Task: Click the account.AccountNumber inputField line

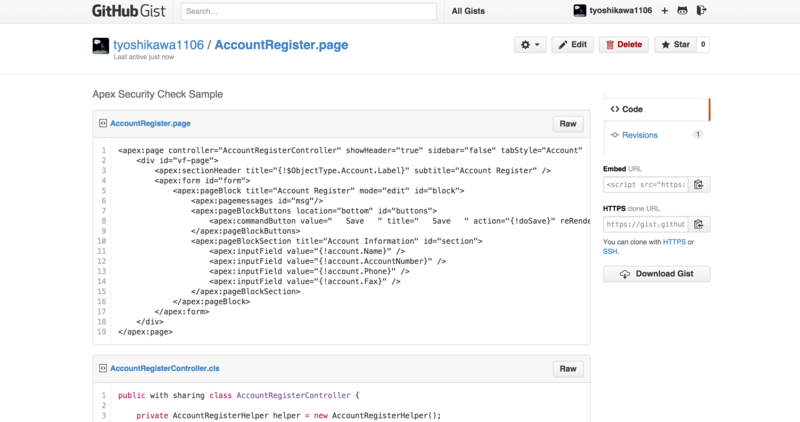Action: coord(328,261)
